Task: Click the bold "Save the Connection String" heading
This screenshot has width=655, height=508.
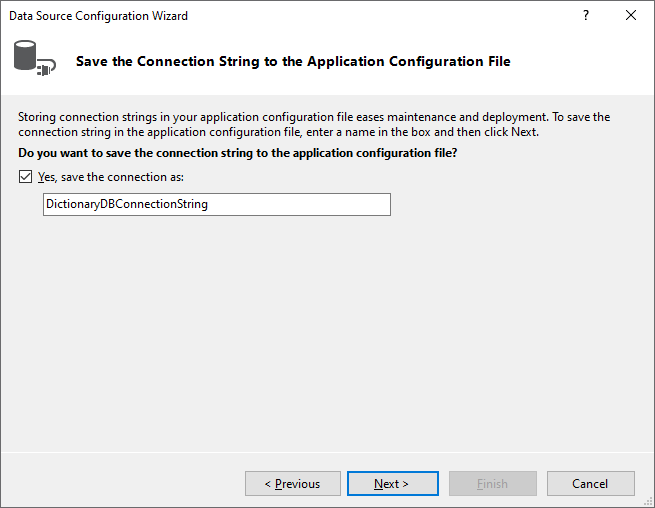Action: click(293, 61)
